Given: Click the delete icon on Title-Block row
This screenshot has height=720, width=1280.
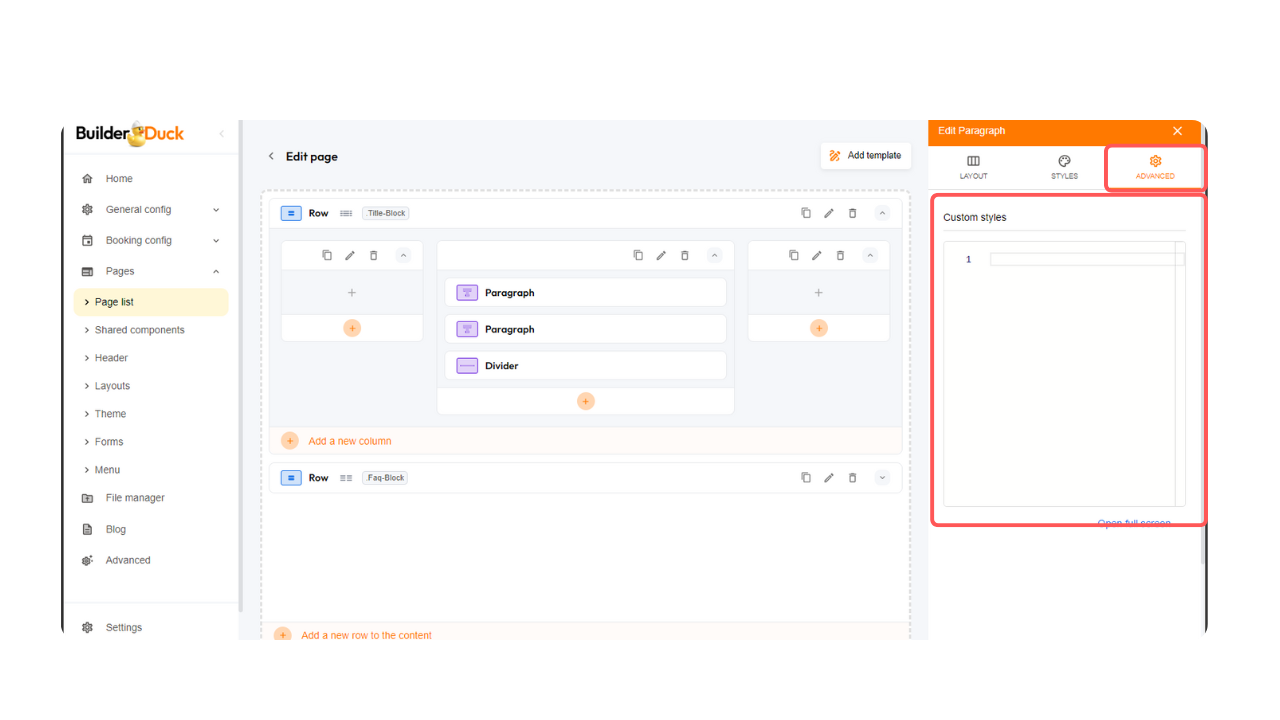Looking at the screenshot, I should point(852,213).
